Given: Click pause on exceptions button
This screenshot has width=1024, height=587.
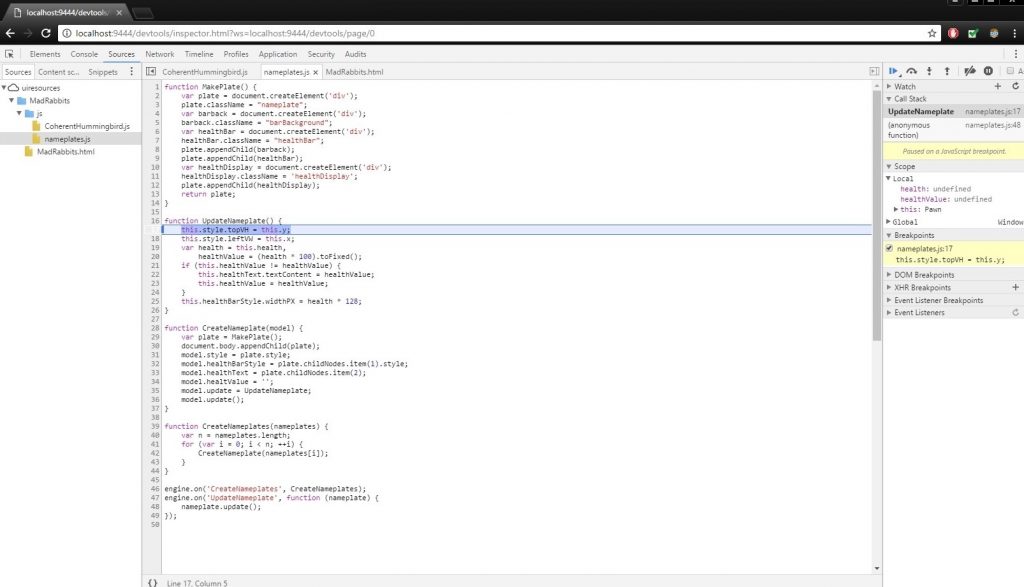Looking at the screenshot, I should 988,71.
